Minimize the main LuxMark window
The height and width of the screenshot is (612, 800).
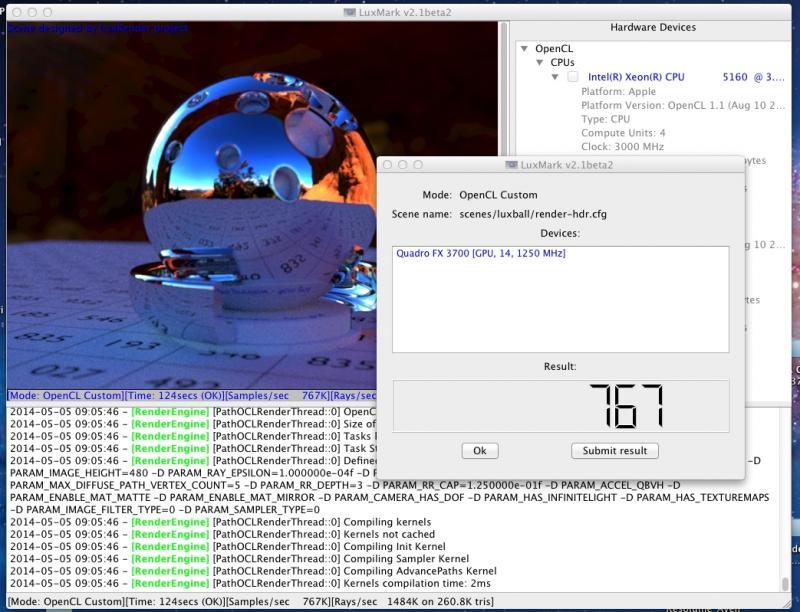pos(31,11)
